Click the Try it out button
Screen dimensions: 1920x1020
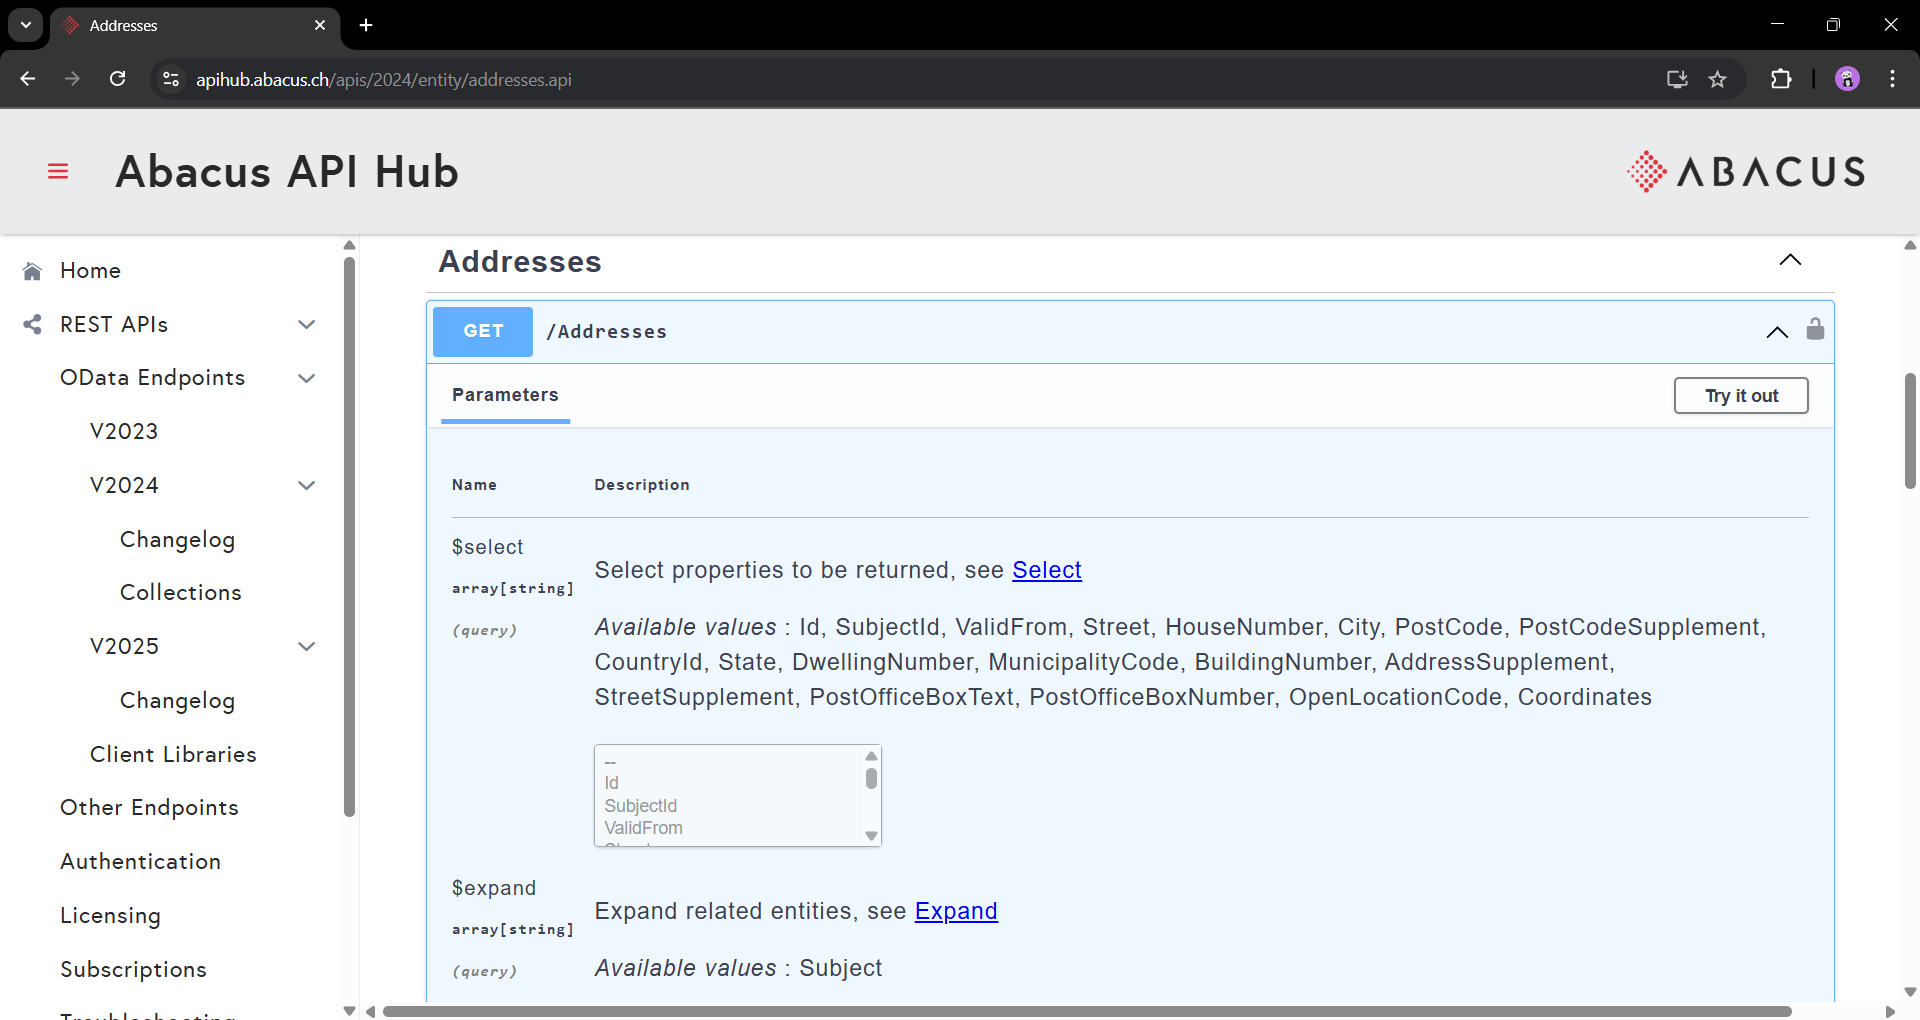click(1741, 396)
